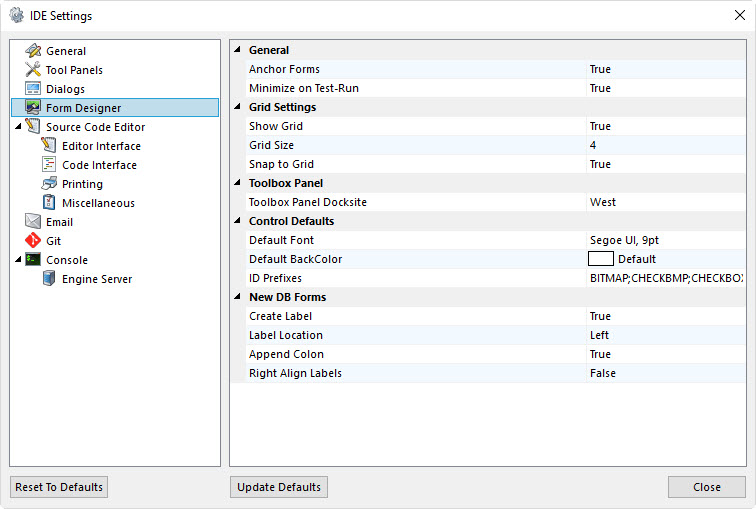Image resolution: width=756 pixels, height=509 pixels.
Task: Click the Default BackColor property name
Action: (x=295, y=259)
